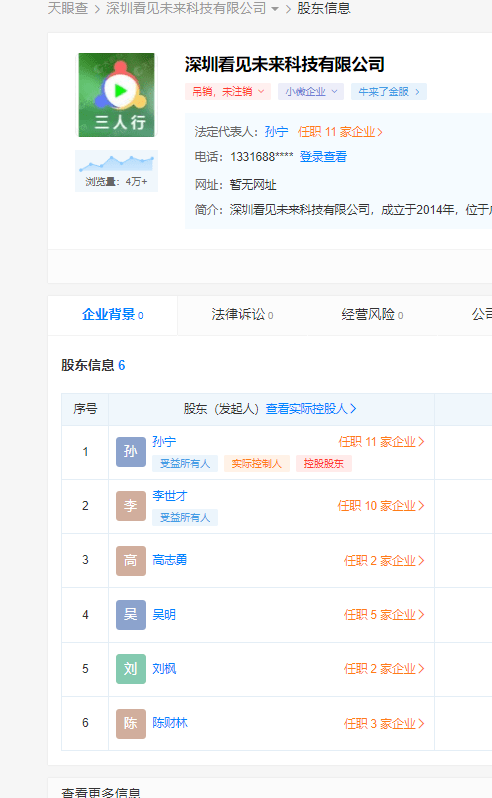Click the 刘 avatar icon
The image size is (492, 798).
(x=131, y=669)
